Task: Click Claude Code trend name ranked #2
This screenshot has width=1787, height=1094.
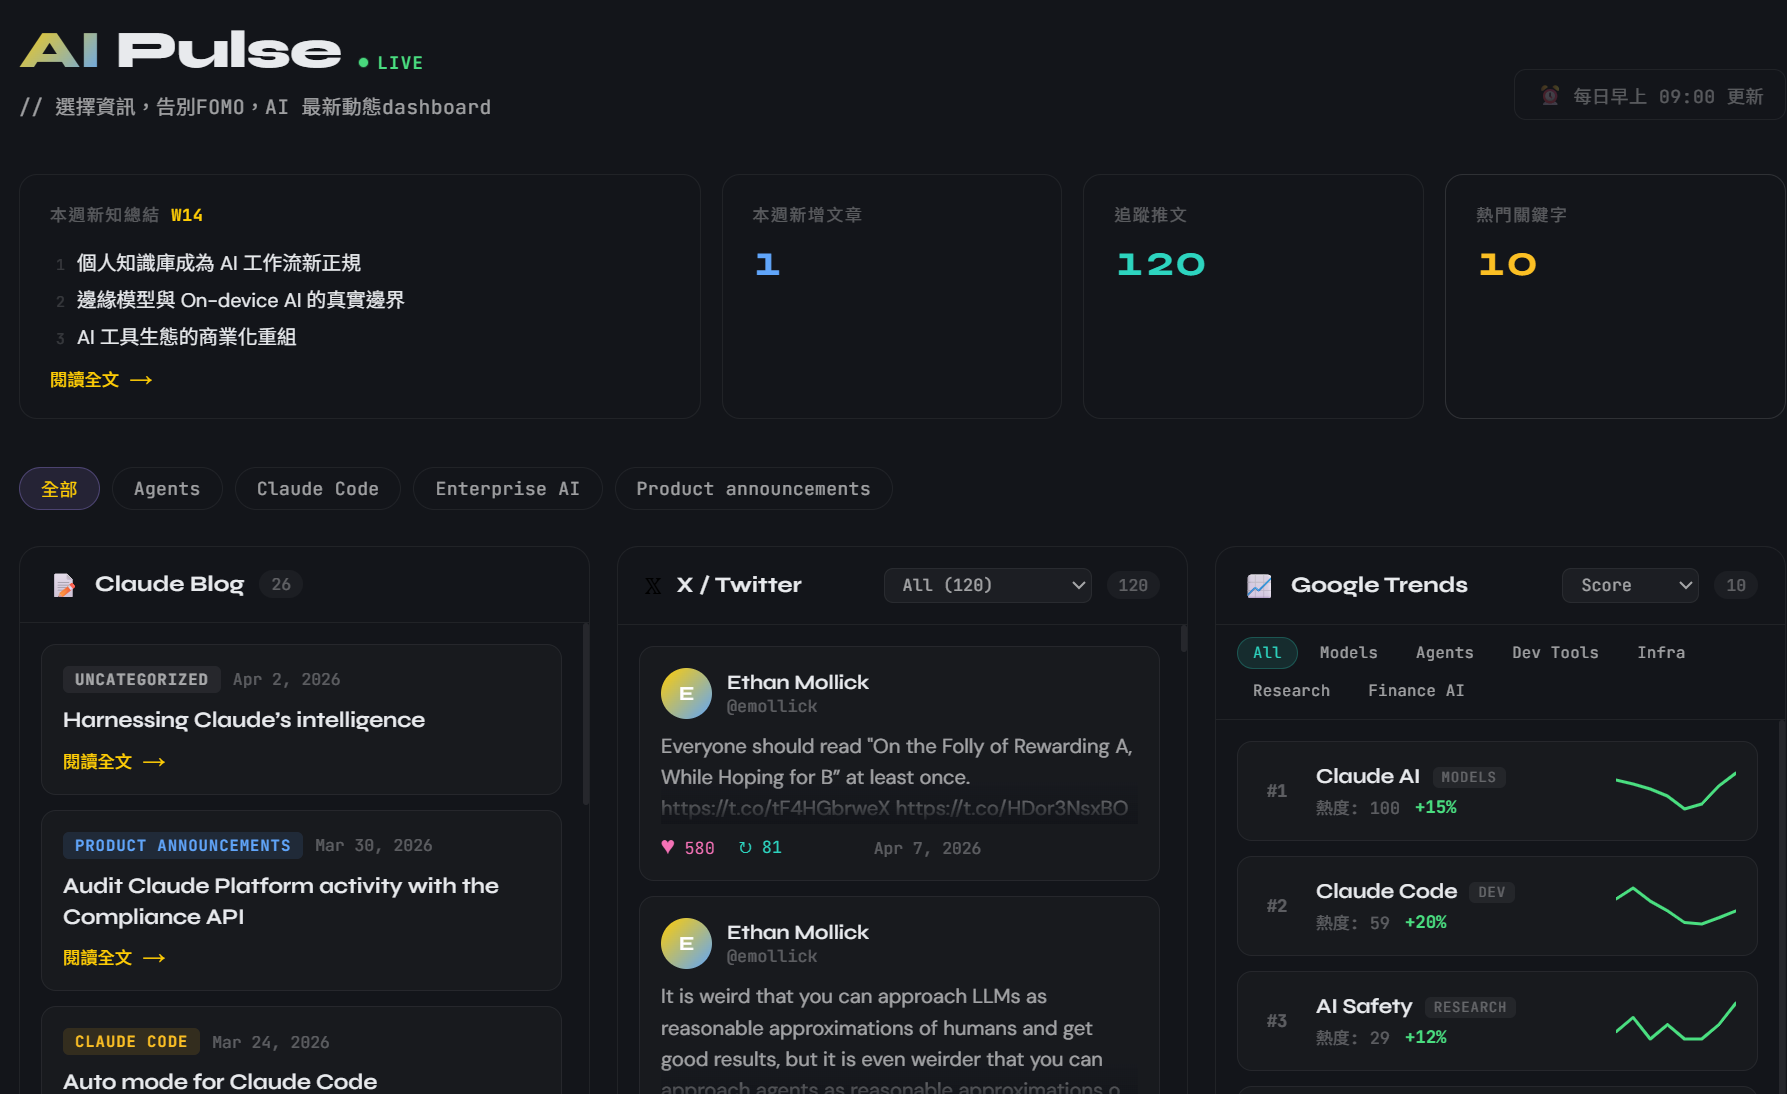Action: 1386,891
